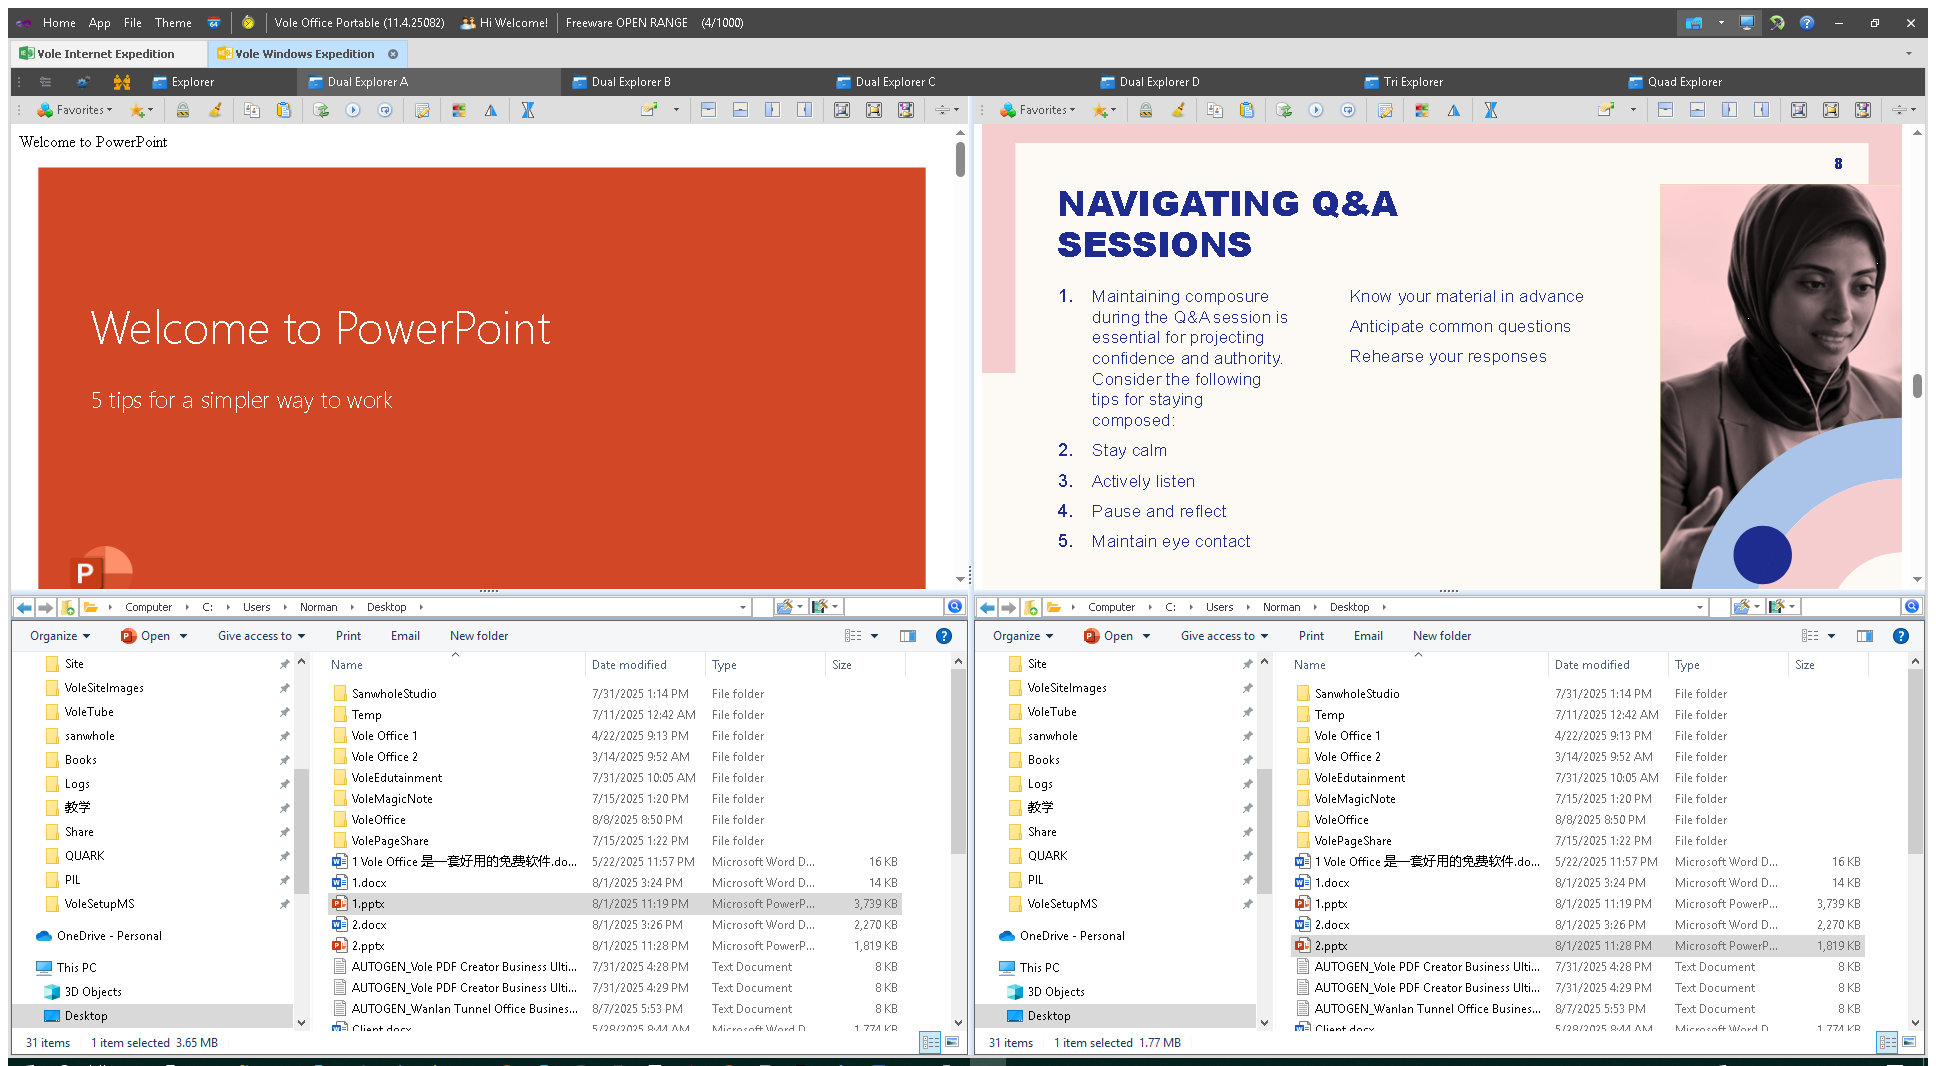Select 2.docx in left file list
Image resolution: width=1936 pixels, height=1066 pixels.
[614, 925]
